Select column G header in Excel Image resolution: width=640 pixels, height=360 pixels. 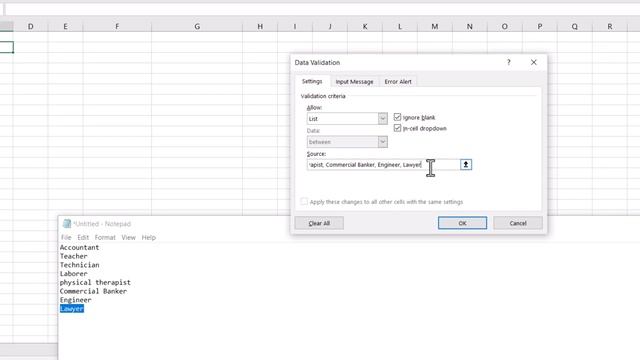[x=197, y=27]
